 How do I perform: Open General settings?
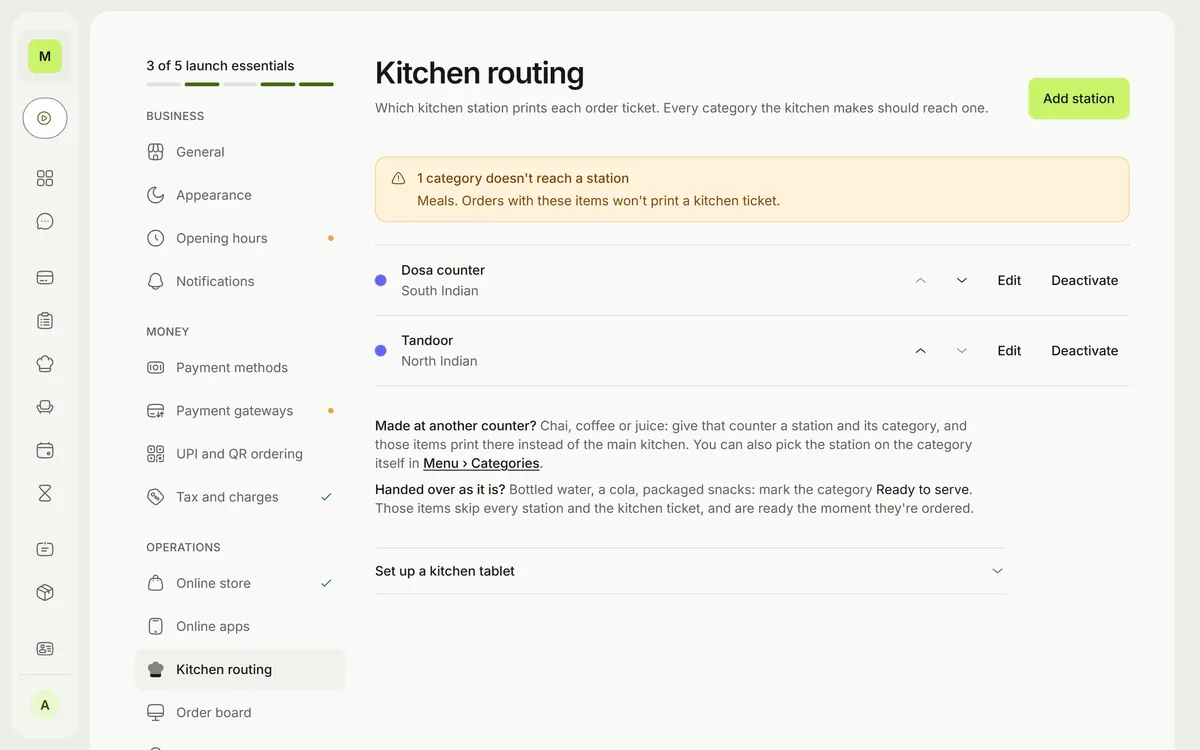pos(240,152)
